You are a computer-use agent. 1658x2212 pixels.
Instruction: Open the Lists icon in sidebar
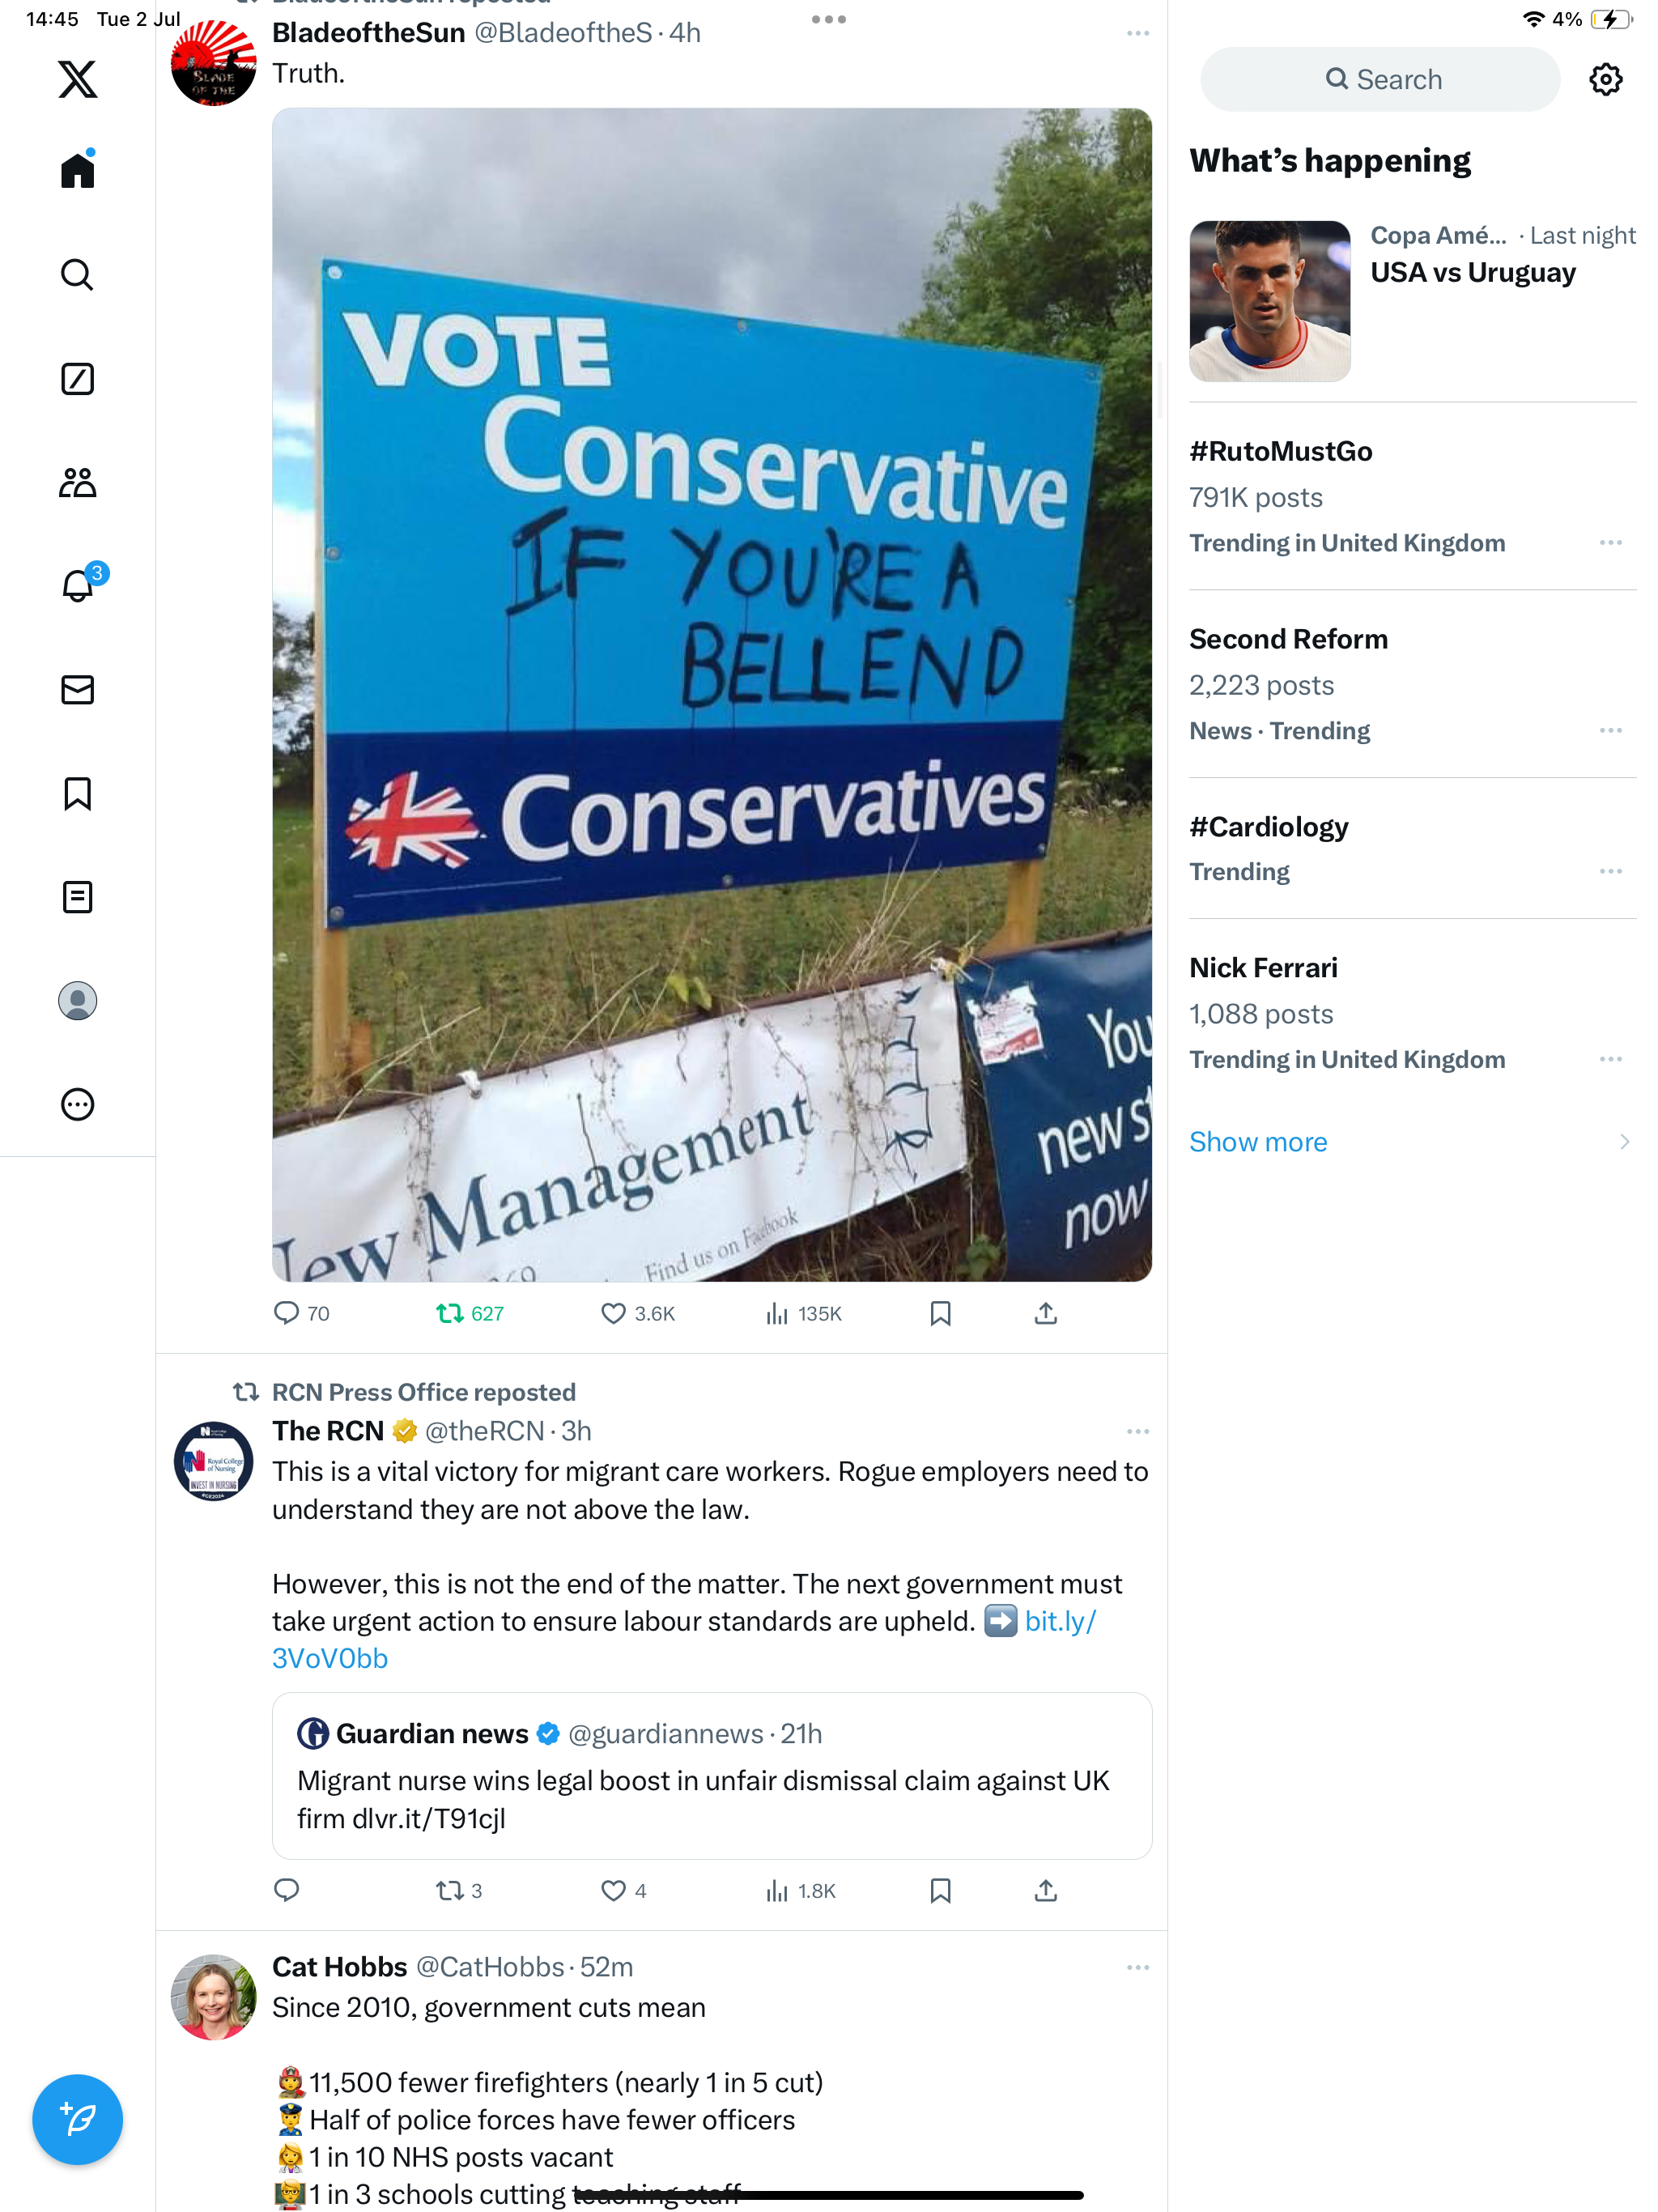77,897
